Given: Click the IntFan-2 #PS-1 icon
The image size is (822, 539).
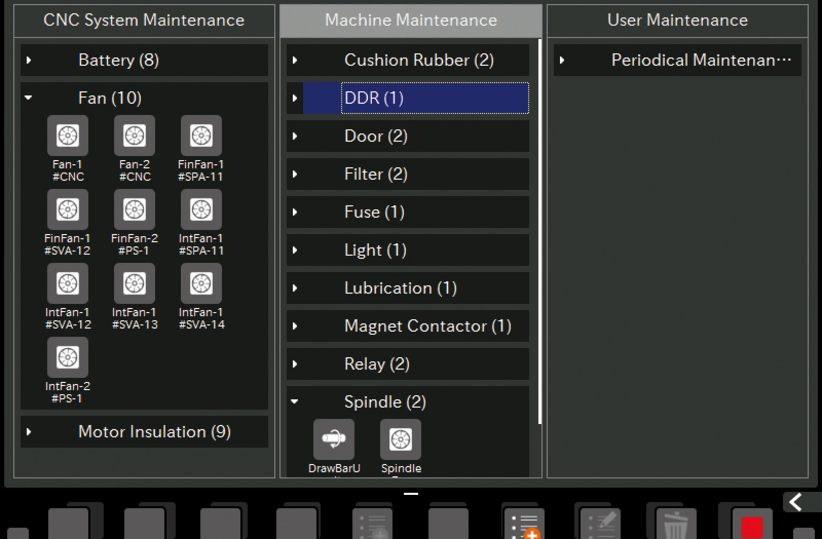Looking at the screenshot, I should tap(68, 358).
